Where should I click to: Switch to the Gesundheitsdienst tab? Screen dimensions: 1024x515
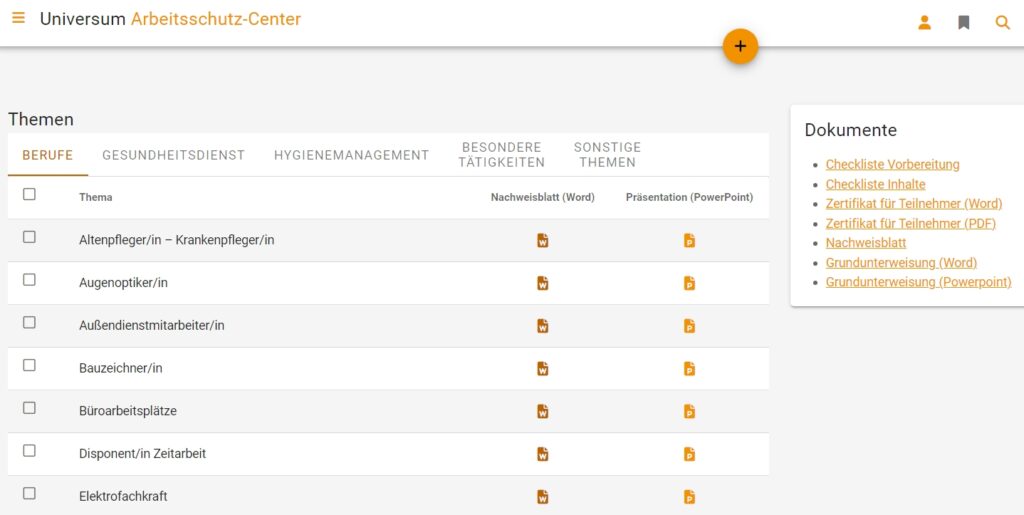click(173, 155)
